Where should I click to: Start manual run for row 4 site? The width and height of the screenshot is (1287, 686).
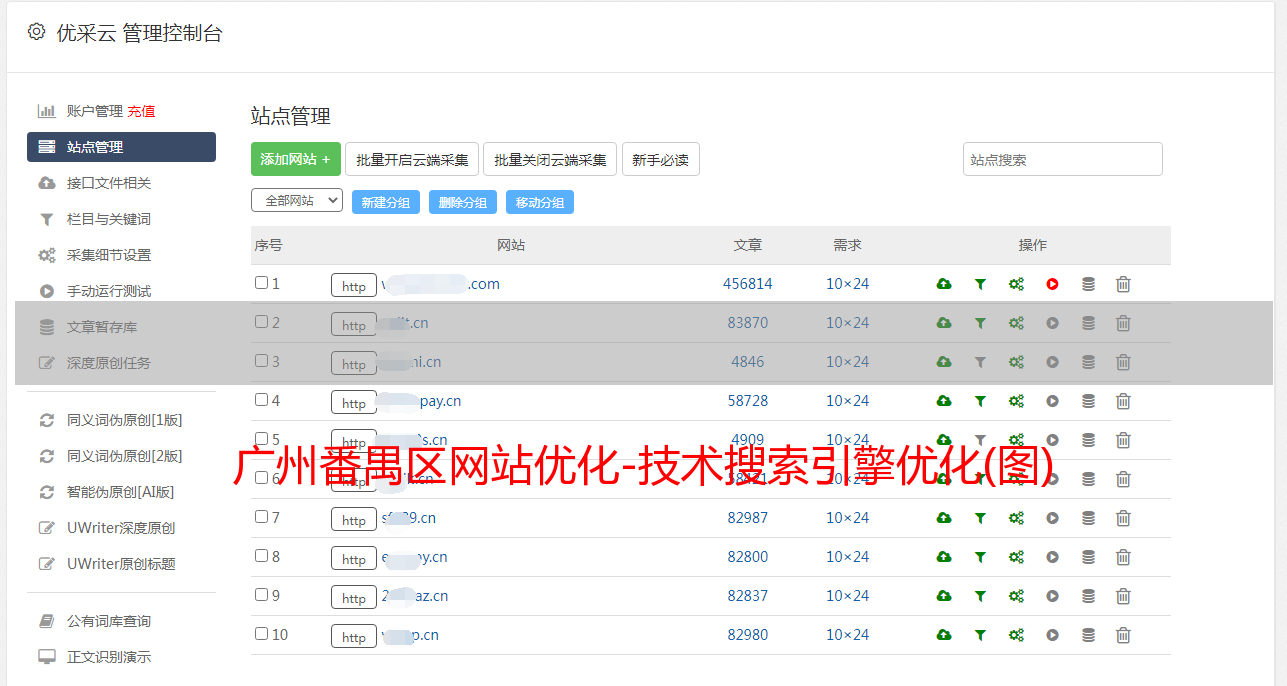[x=1052, y=401]
